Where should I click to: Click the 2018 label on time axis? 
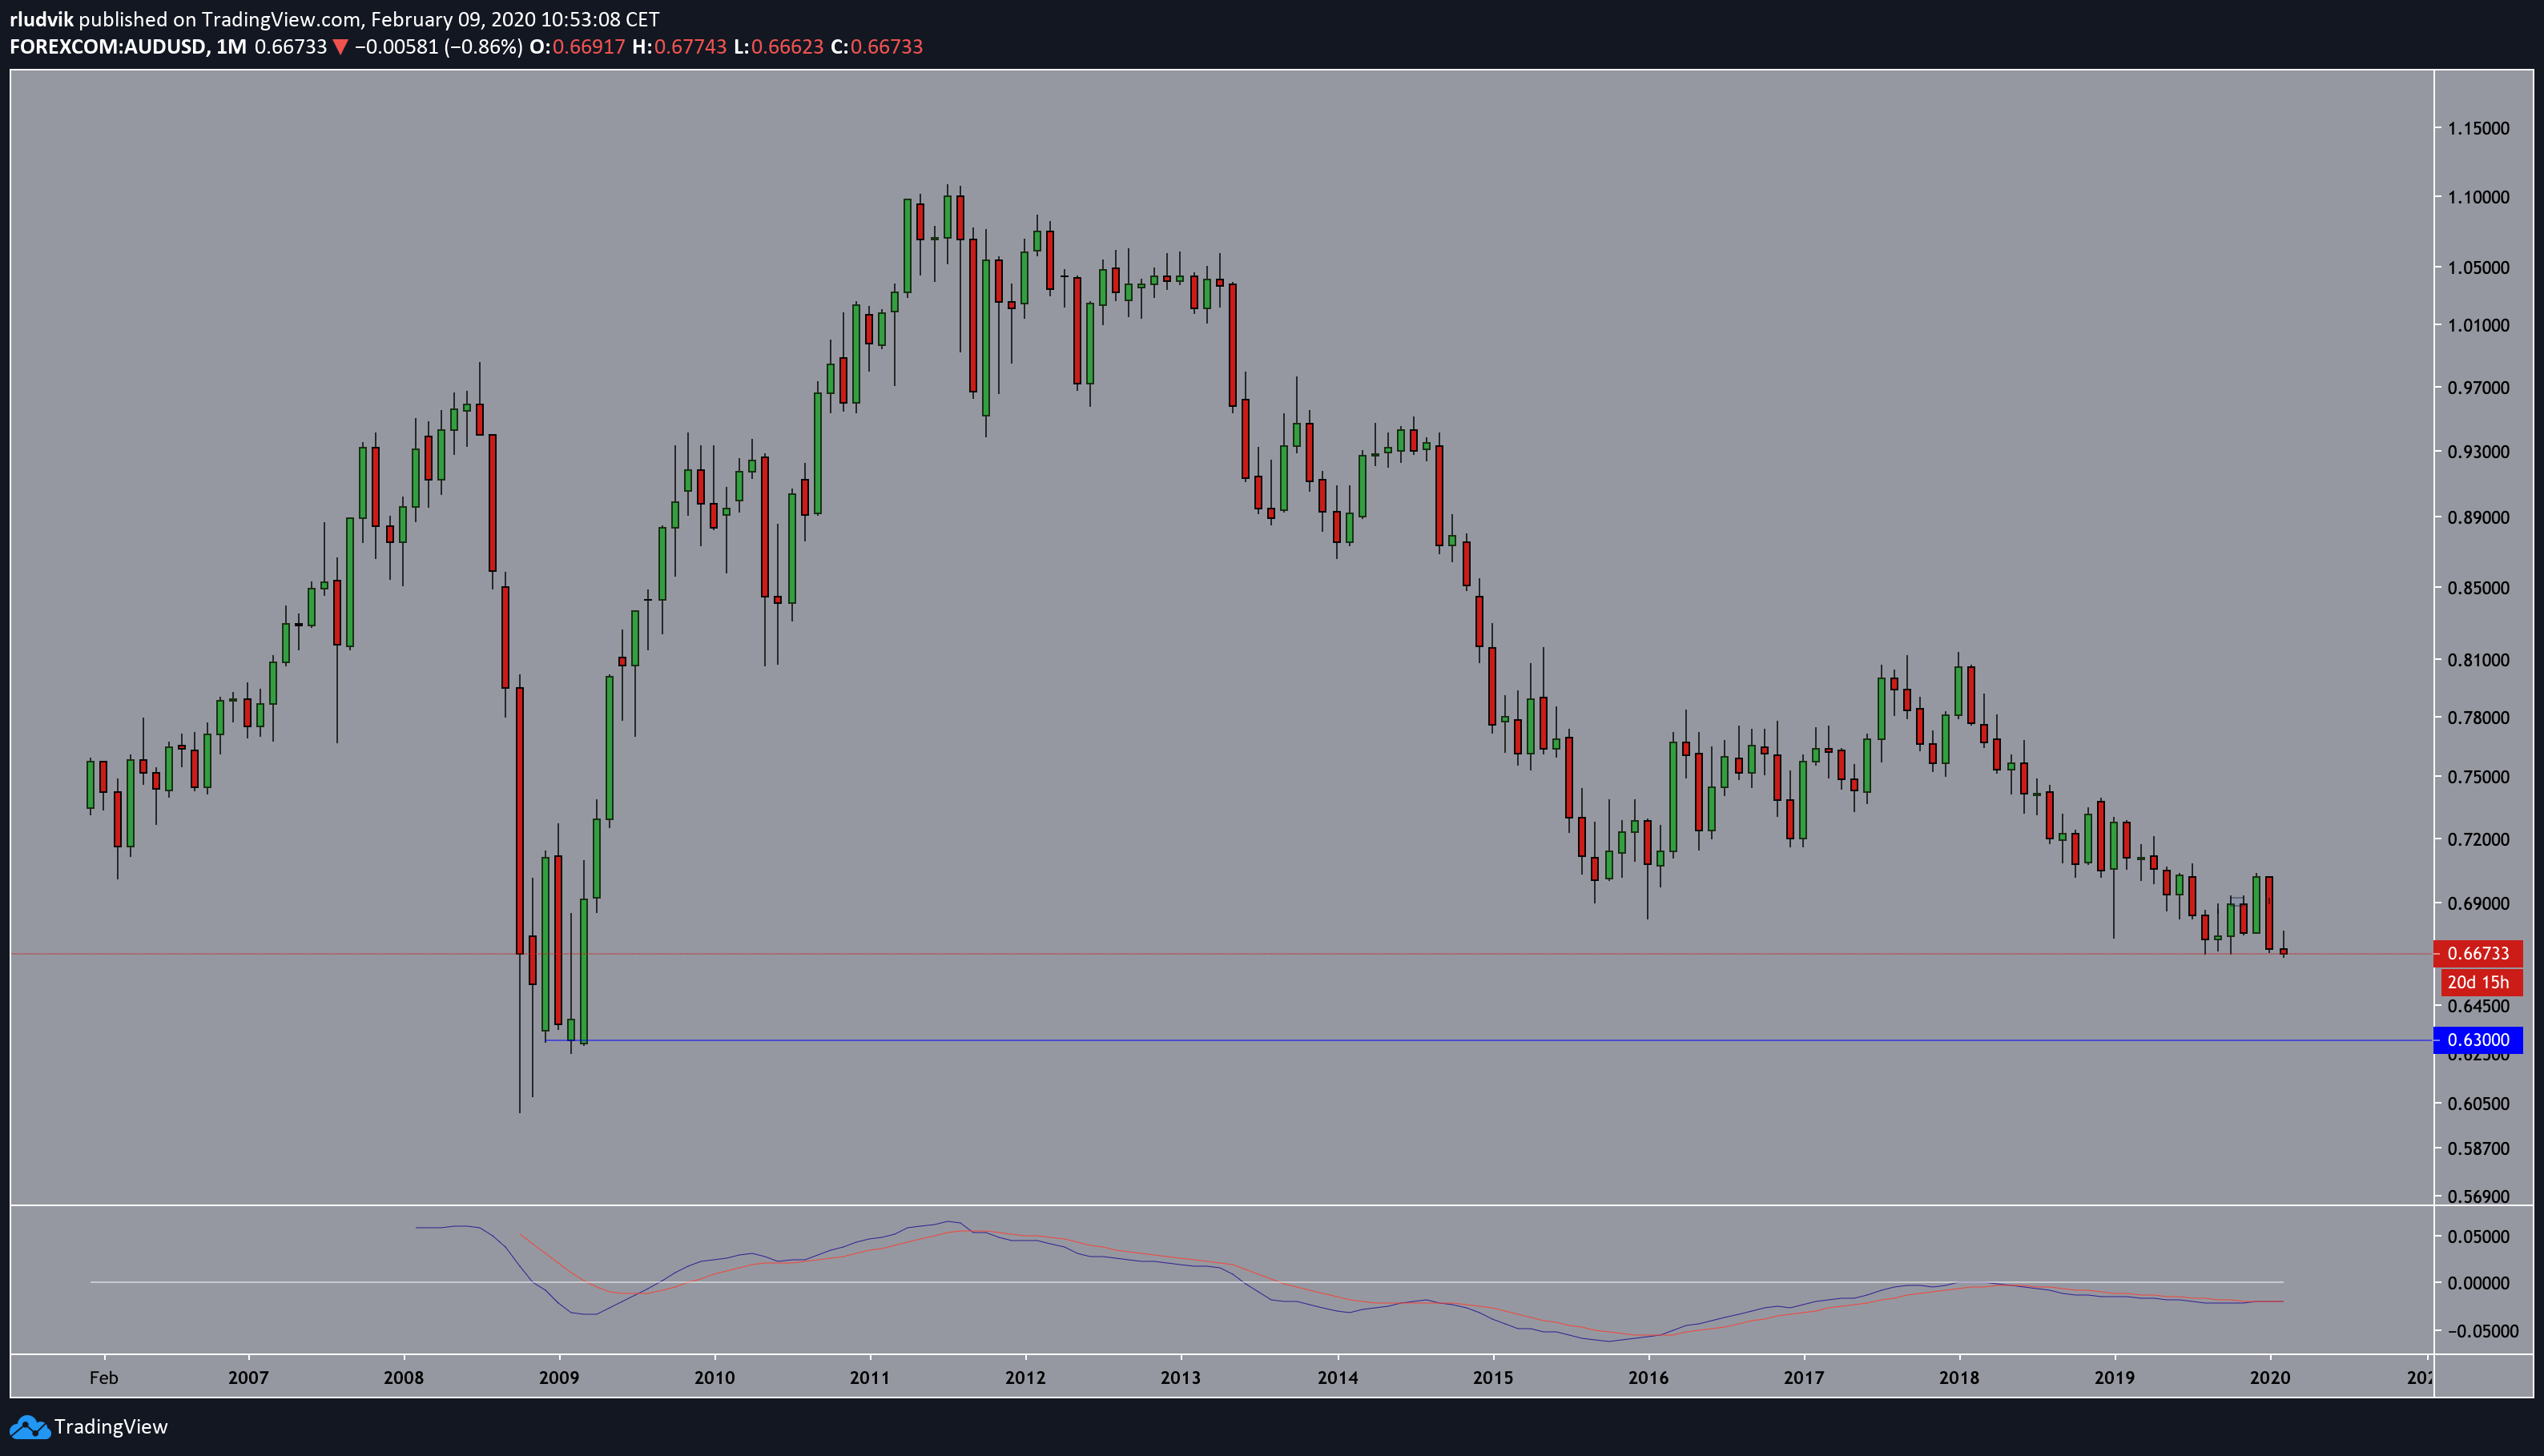tap(1959, 1378)
